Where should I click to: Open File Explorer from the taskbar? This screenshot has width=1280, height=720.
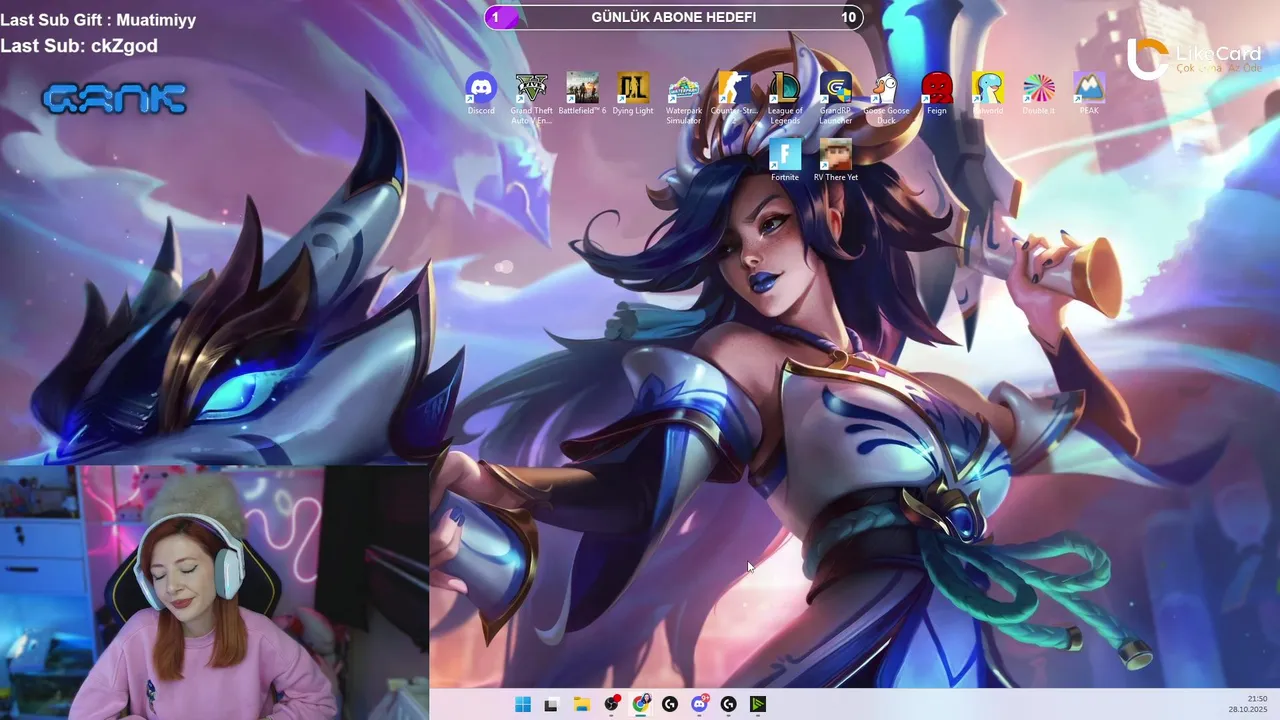point(581,704)
